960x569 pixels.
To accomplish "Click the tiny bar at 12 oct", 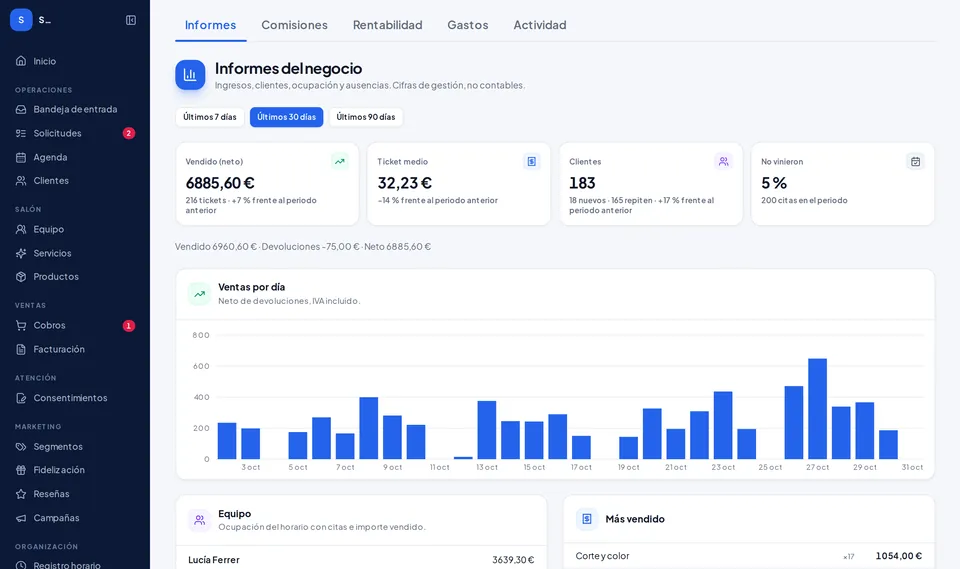I will click(x=463, y=458).
